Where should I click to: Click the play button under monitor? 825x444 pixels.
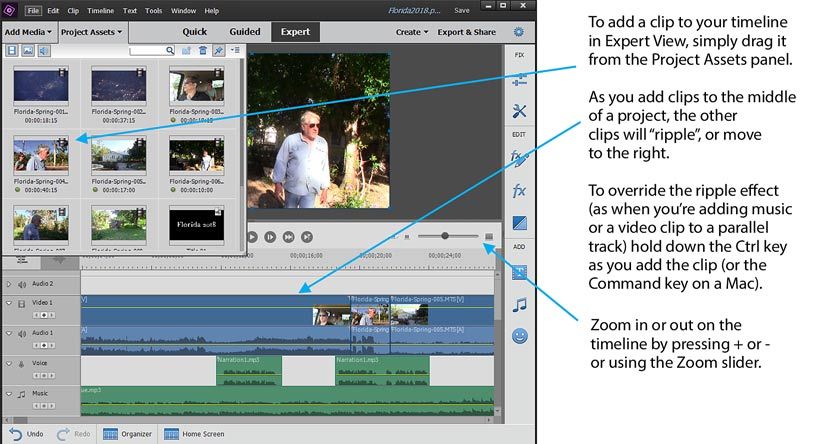(x=252, y=237)
